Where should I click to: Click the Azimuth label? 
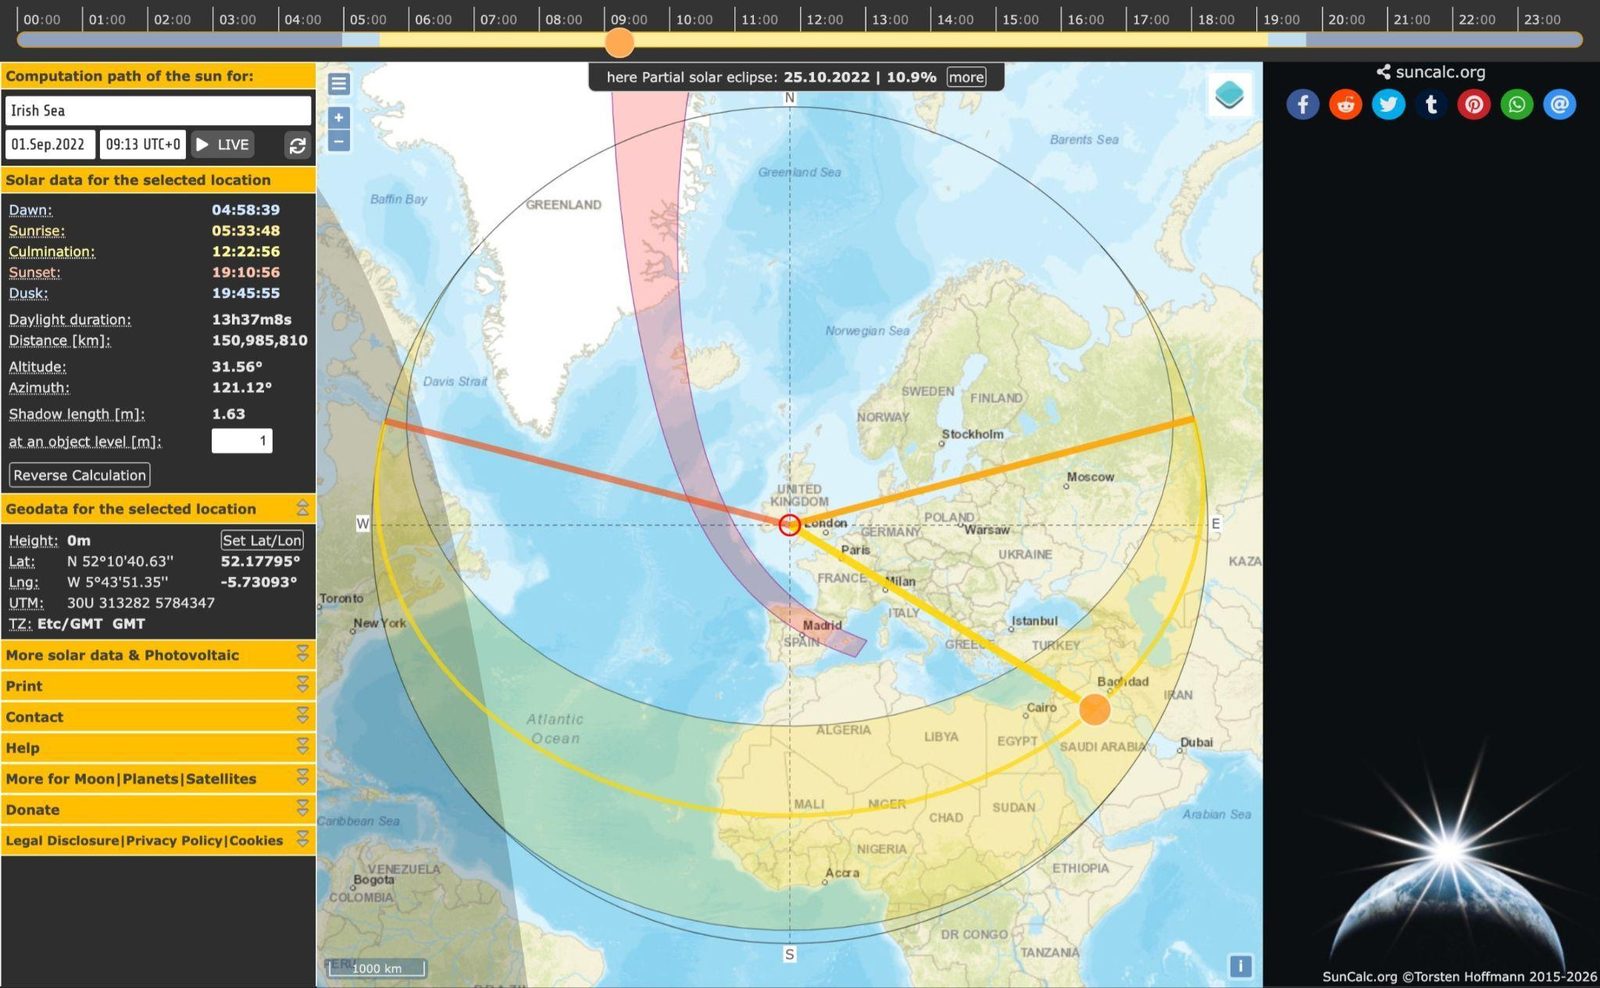tap(39, 388)
